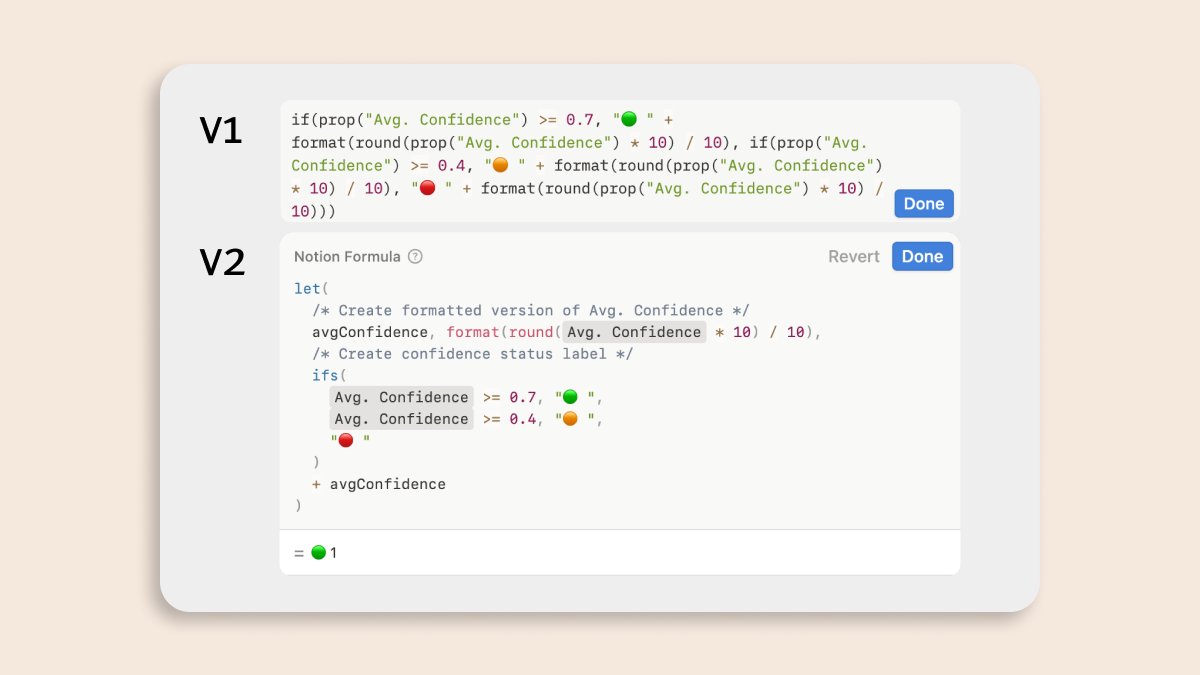Click comment 'Create confidence status label'
The width and height of the screenshot is (1200, 675).
(x=472, y=354)
